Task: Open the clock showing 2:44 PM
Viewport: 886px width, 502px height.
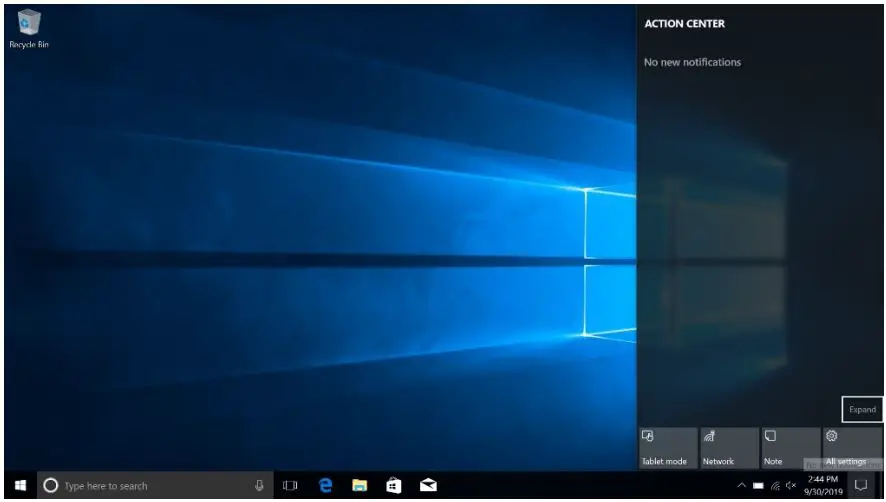Action: pyautogui.click(x=823, y=485)
